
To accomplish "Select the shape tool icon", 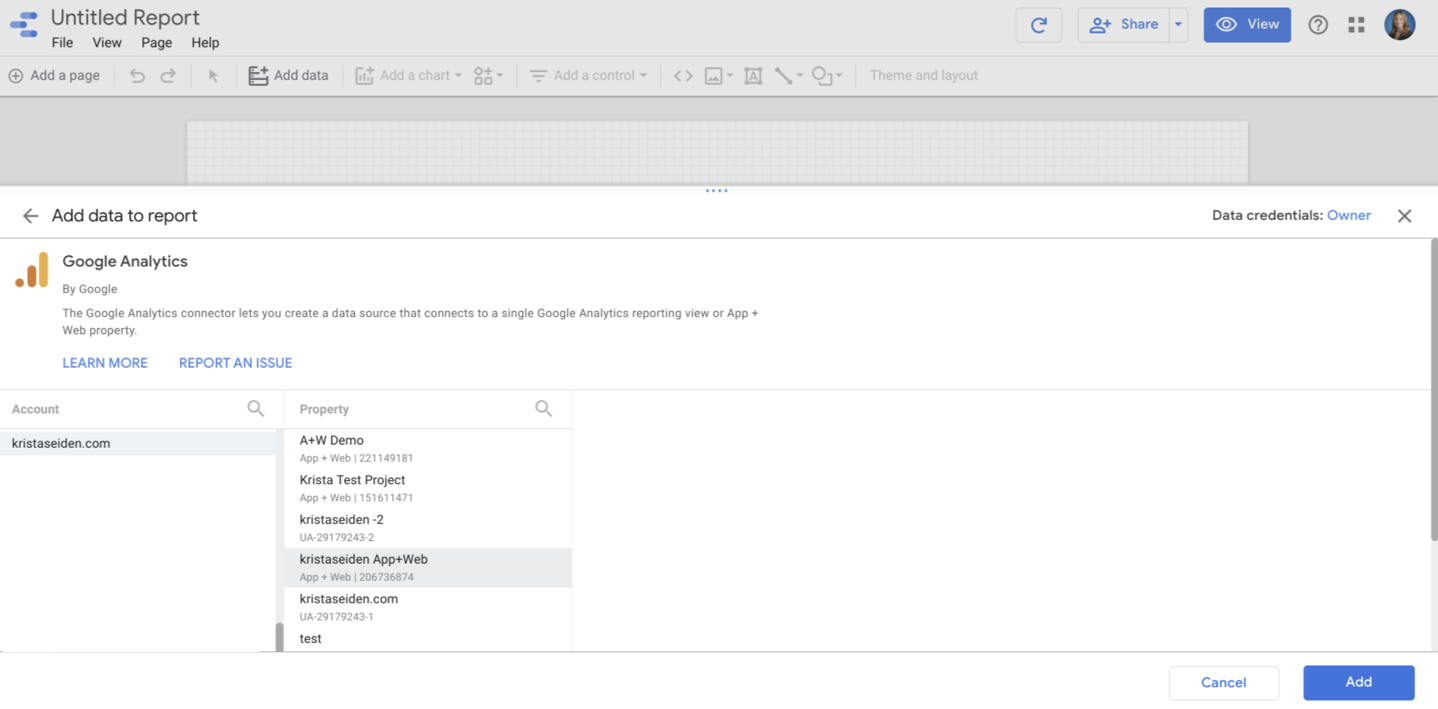I will (821, 75).
